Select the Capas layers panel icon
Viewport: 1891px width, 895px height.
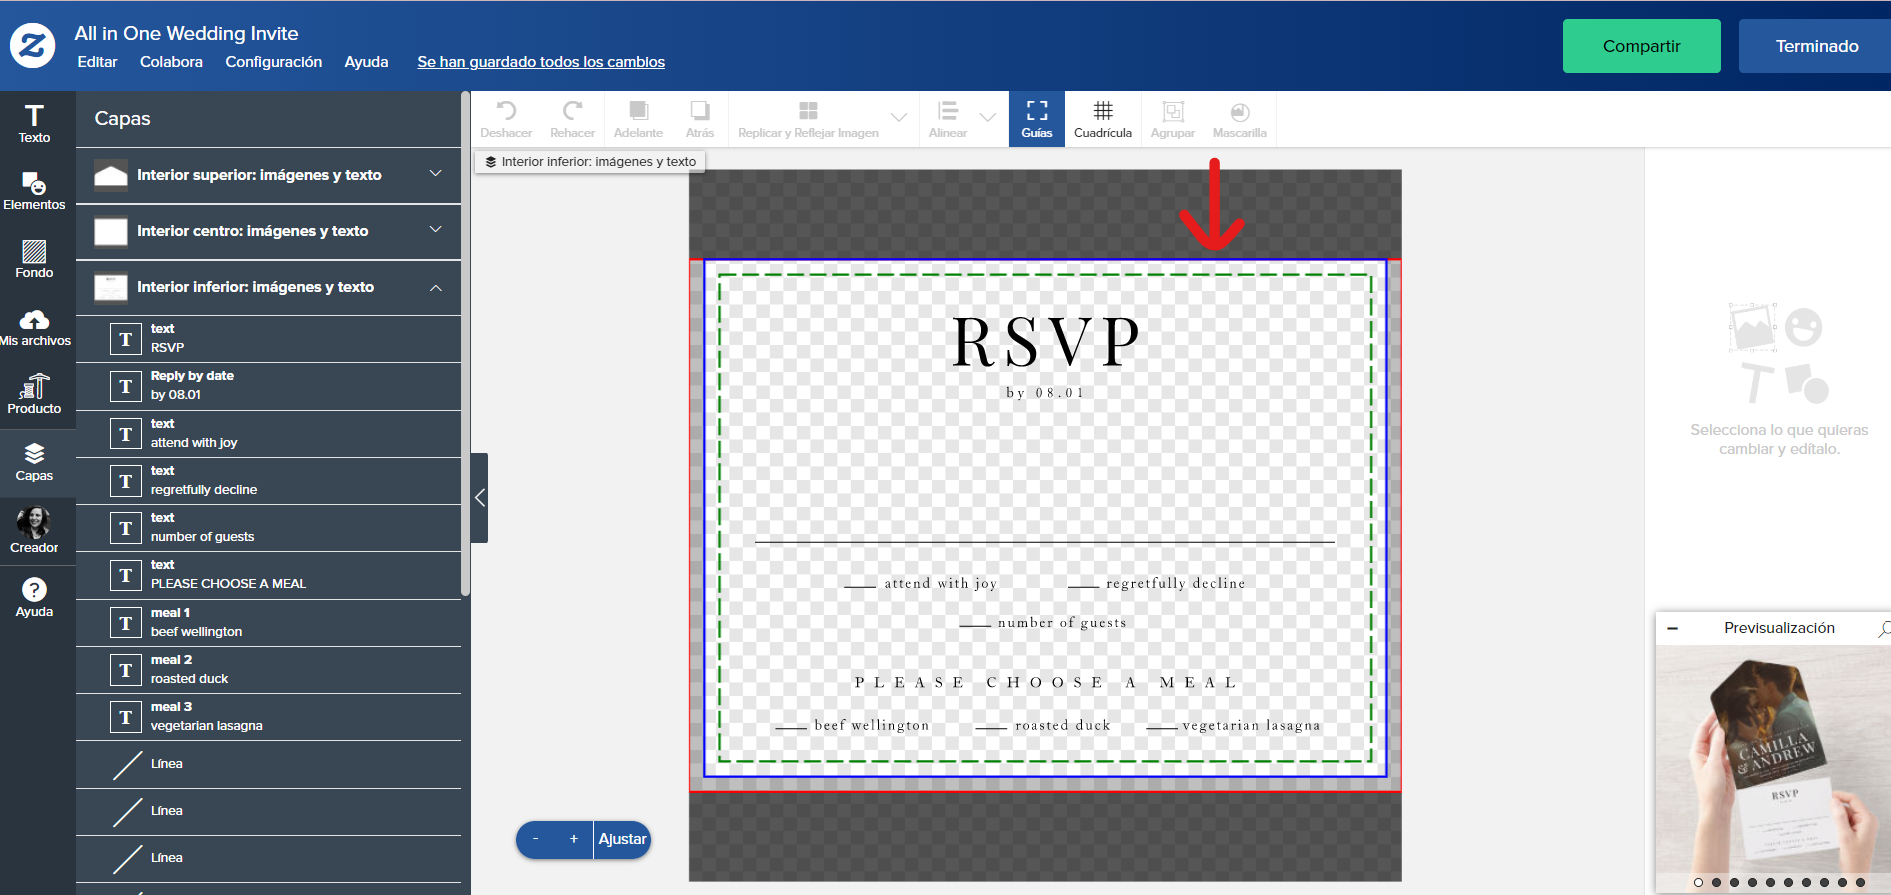[34, 462]
